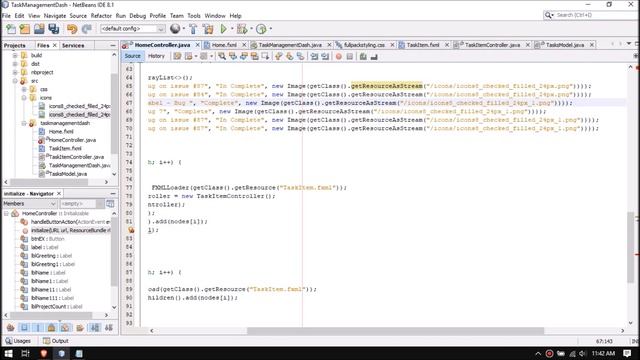Click the Shift Line Right icon
Viewport: 640px width, 360px height.
coord(325,56)
